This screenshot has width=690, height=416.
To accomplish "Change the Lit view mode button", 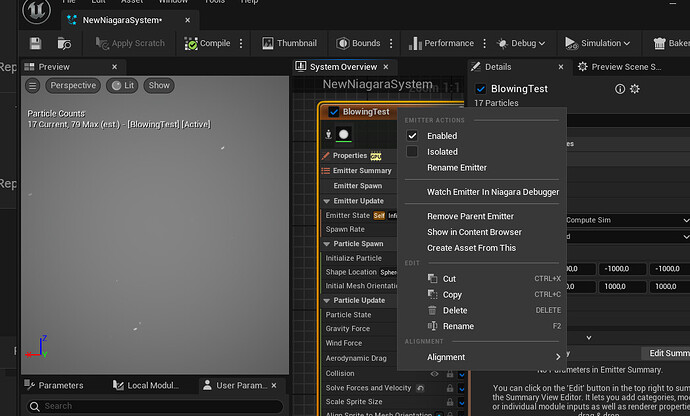I will click(122, 85).
